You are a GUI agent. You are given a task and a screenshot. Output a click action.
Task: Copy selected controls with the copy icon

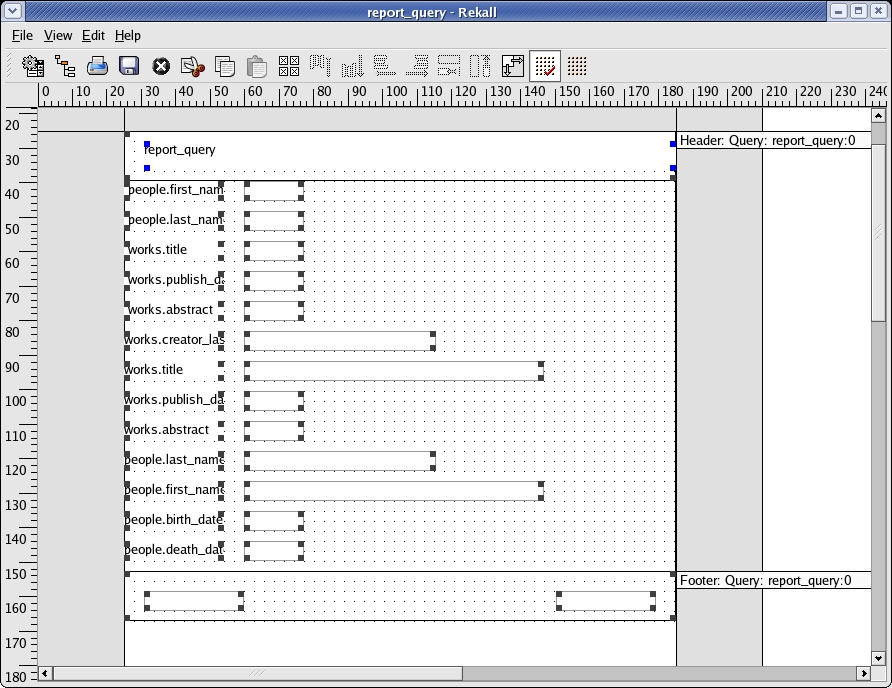click(225, 67)
